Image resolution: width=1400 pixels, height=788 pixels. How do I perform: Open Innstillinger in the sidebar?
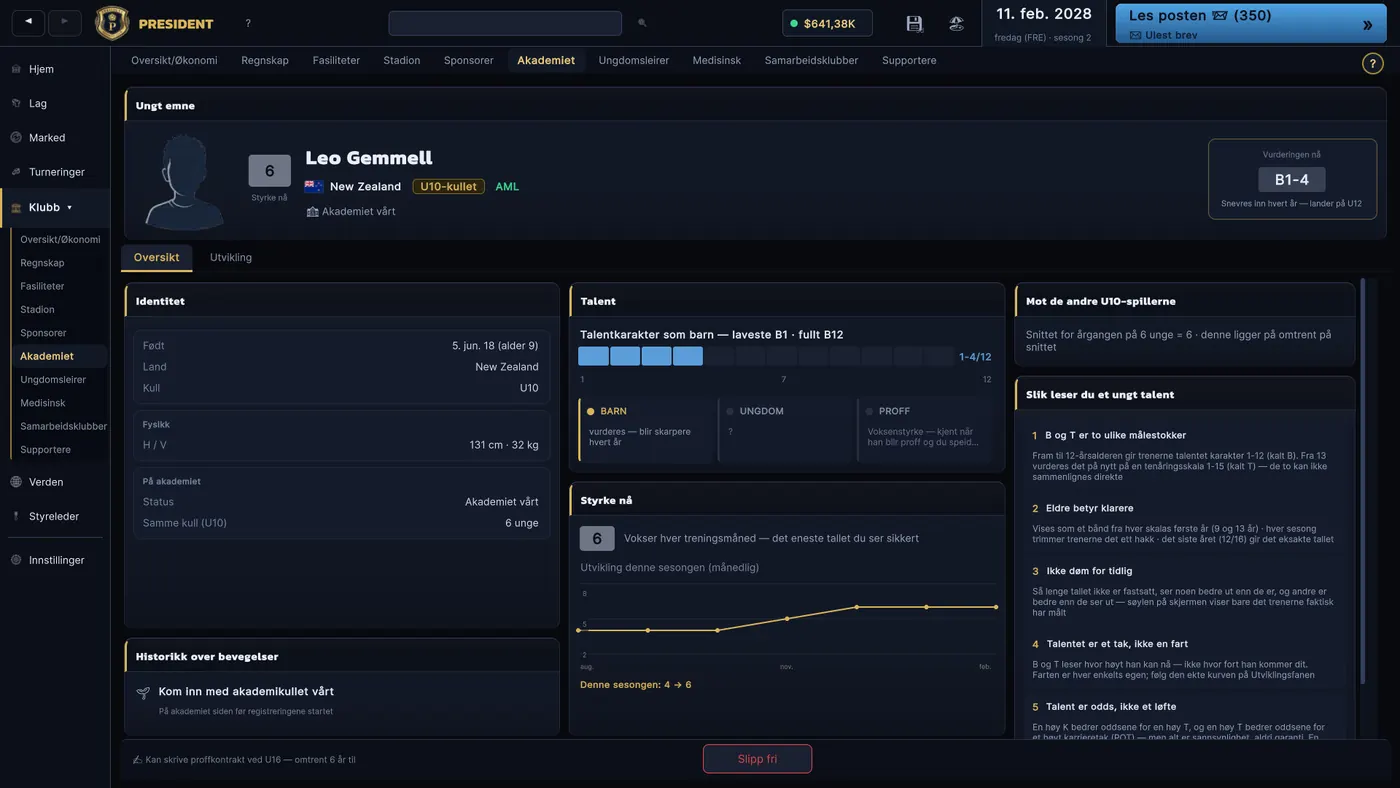click(x=55, y=560)
